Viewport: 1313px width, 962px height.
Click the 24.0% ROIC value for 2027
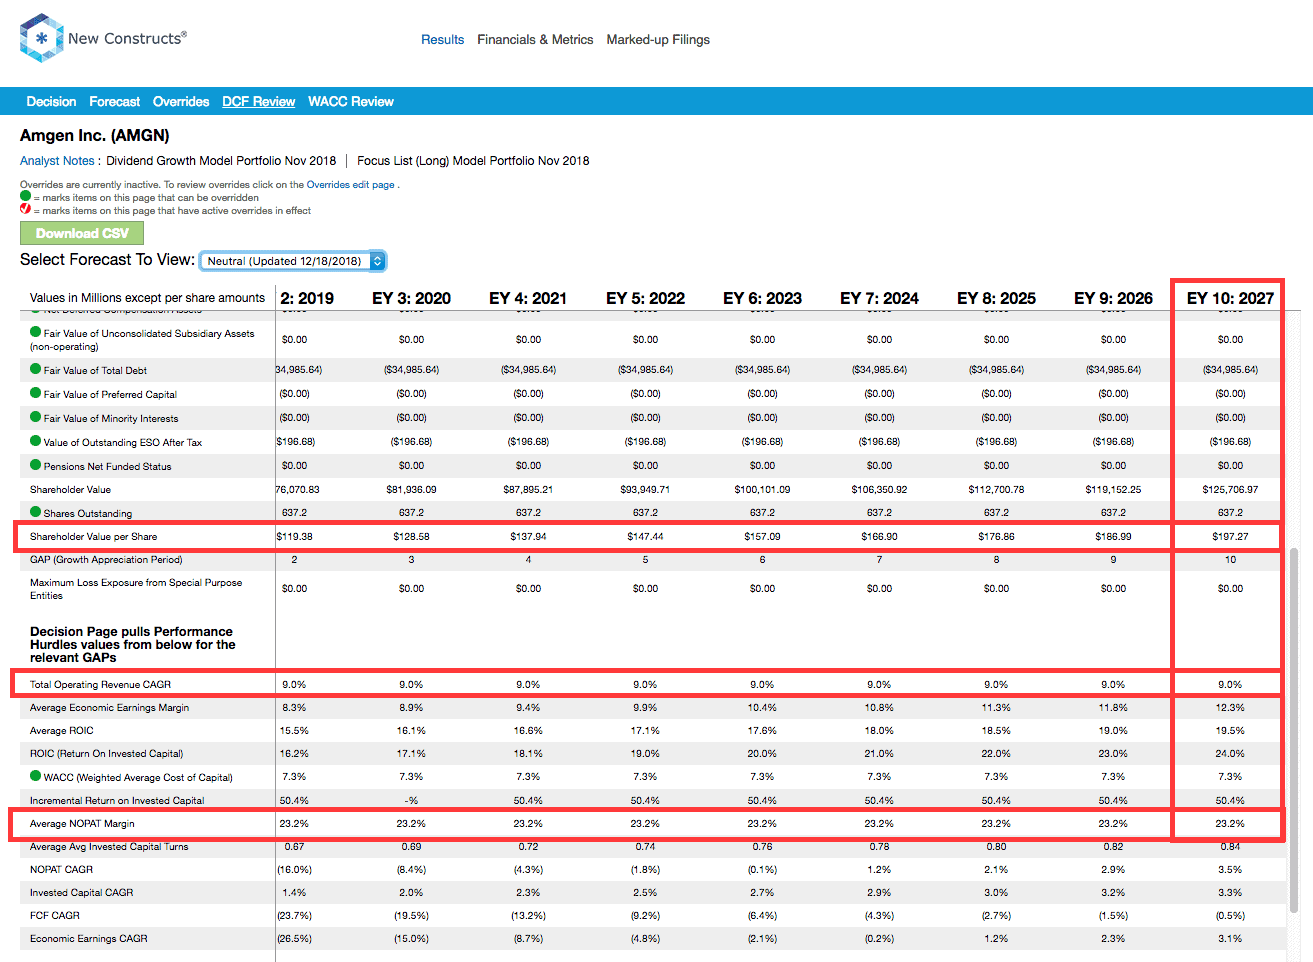click(1230, 754)
